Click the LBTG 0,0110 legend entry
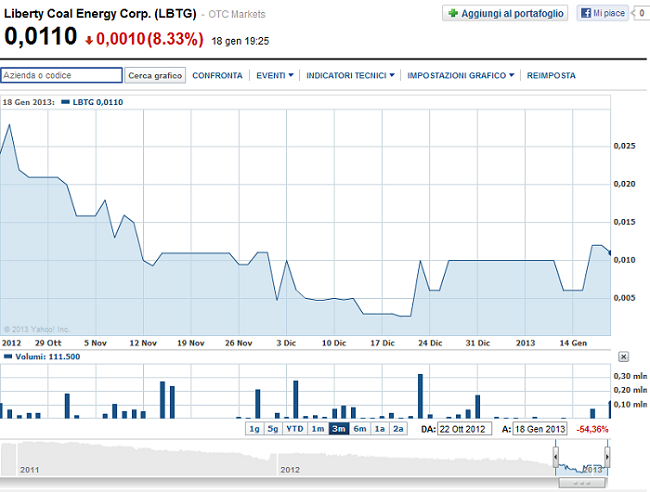 click(x=92, y=102)
